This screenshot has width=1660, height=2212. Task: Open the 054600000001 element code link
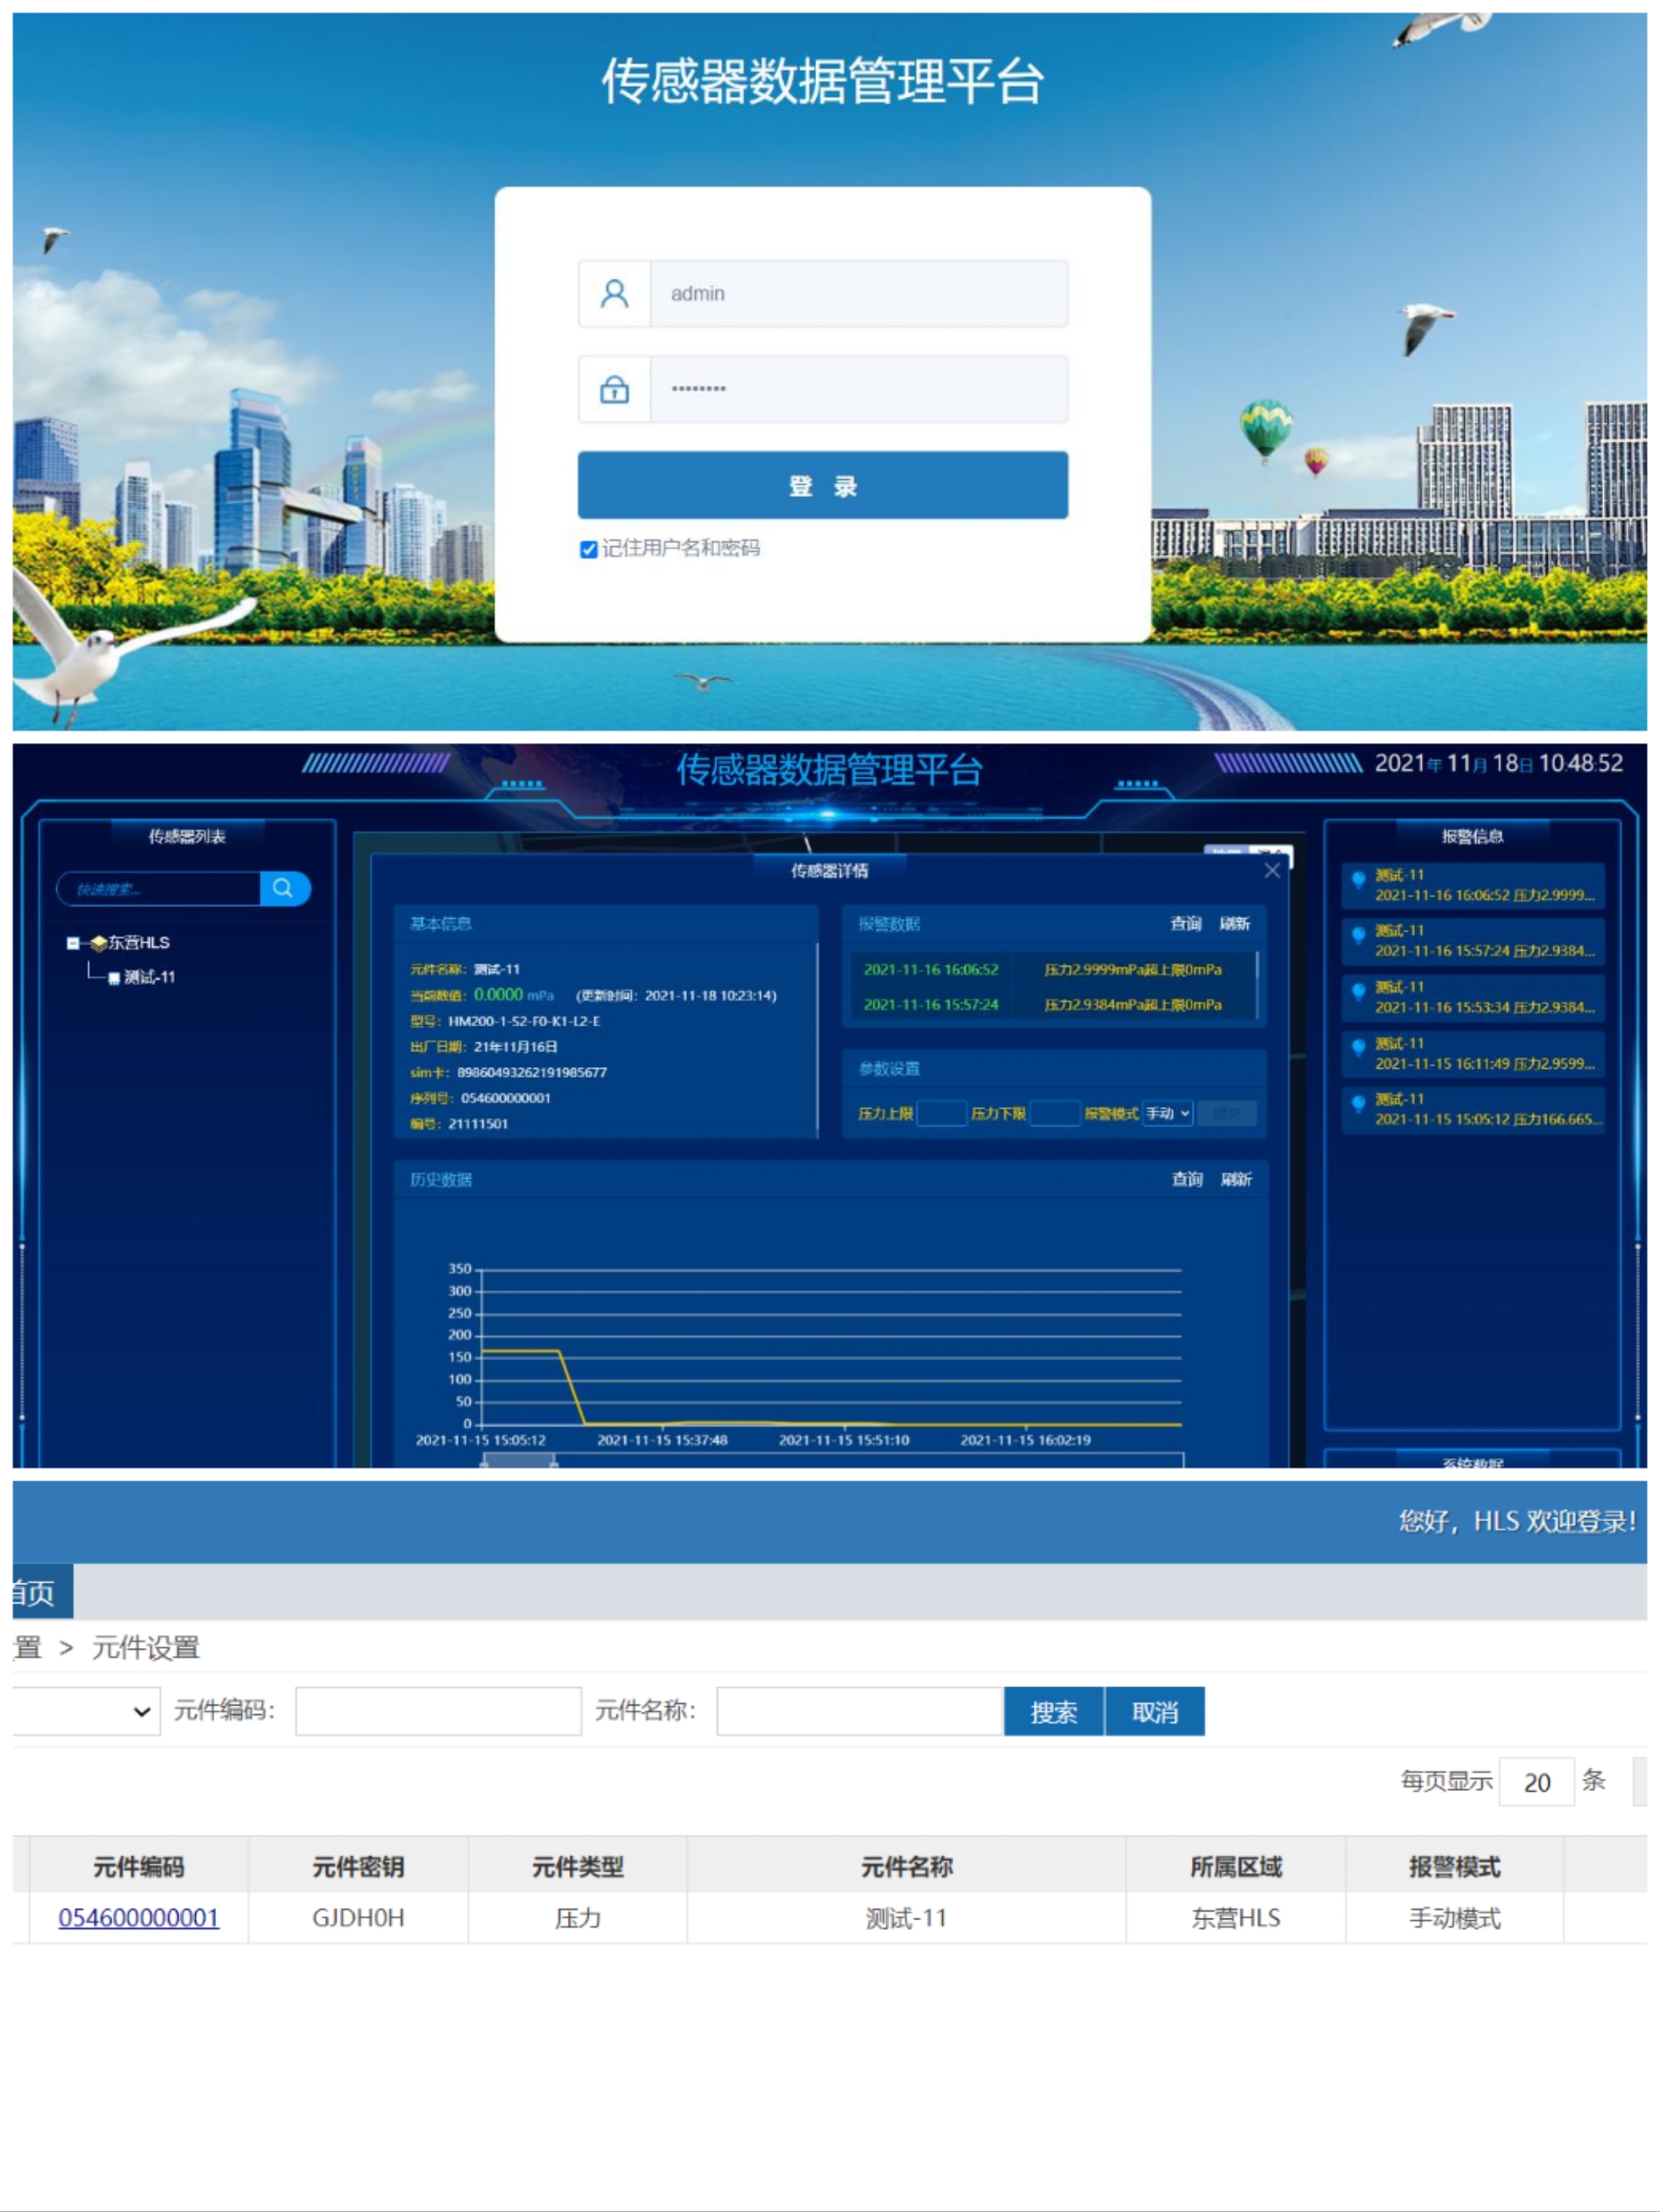[138, 1917]
